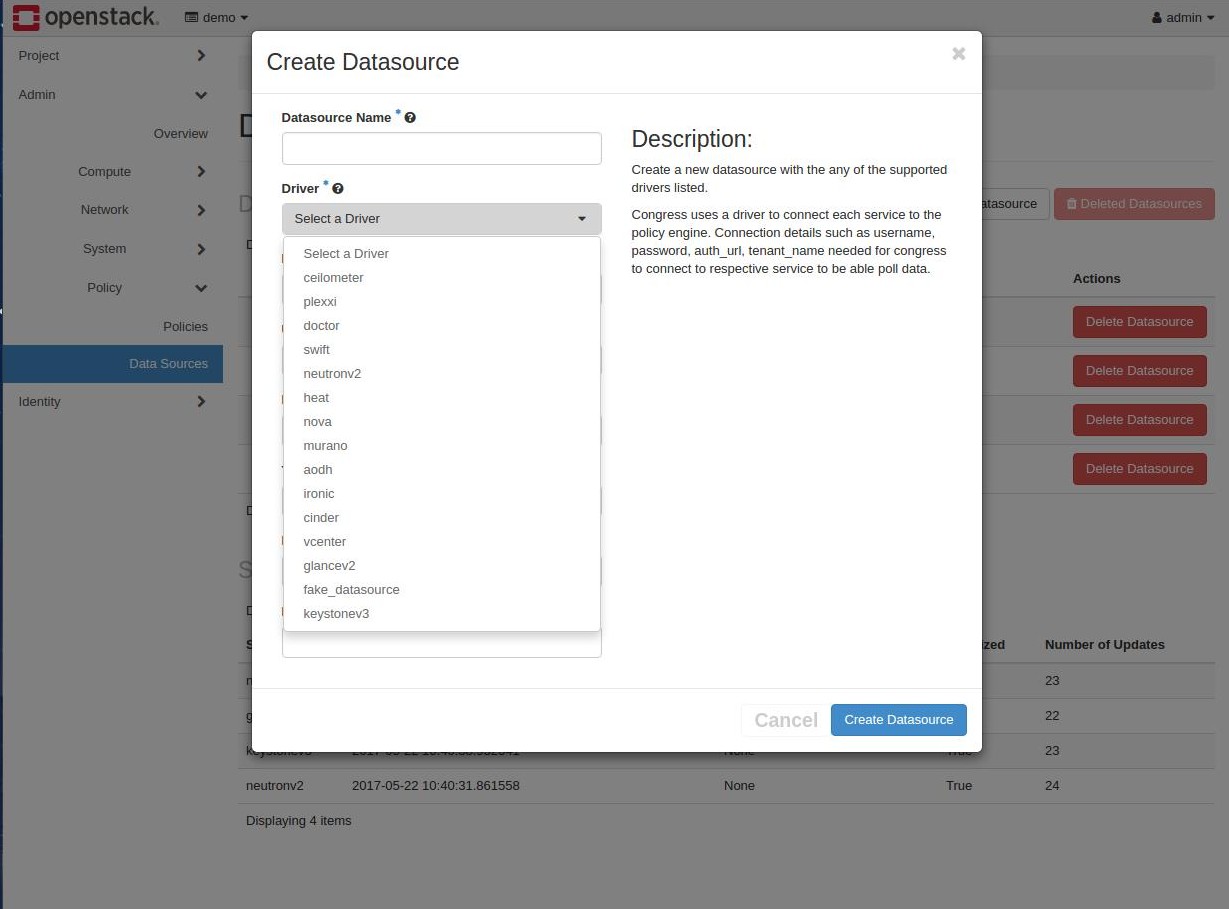The height and width of the screenshot is (909, 1229).
Task: Click the second Delete Datasource button
Action: (x=1140, y=371)
